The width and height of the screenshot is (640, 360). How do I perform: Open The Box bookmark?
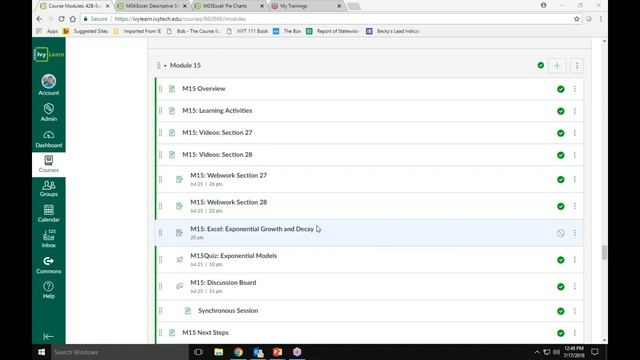(287, 31)
